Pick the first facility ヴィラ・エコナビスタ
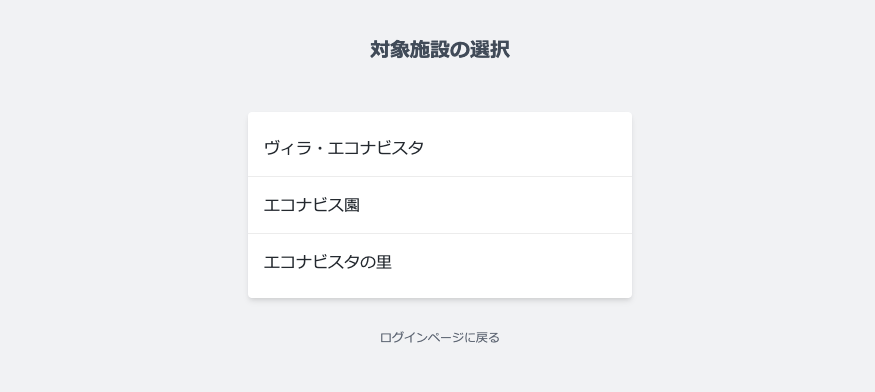 [x=440, y=148]
